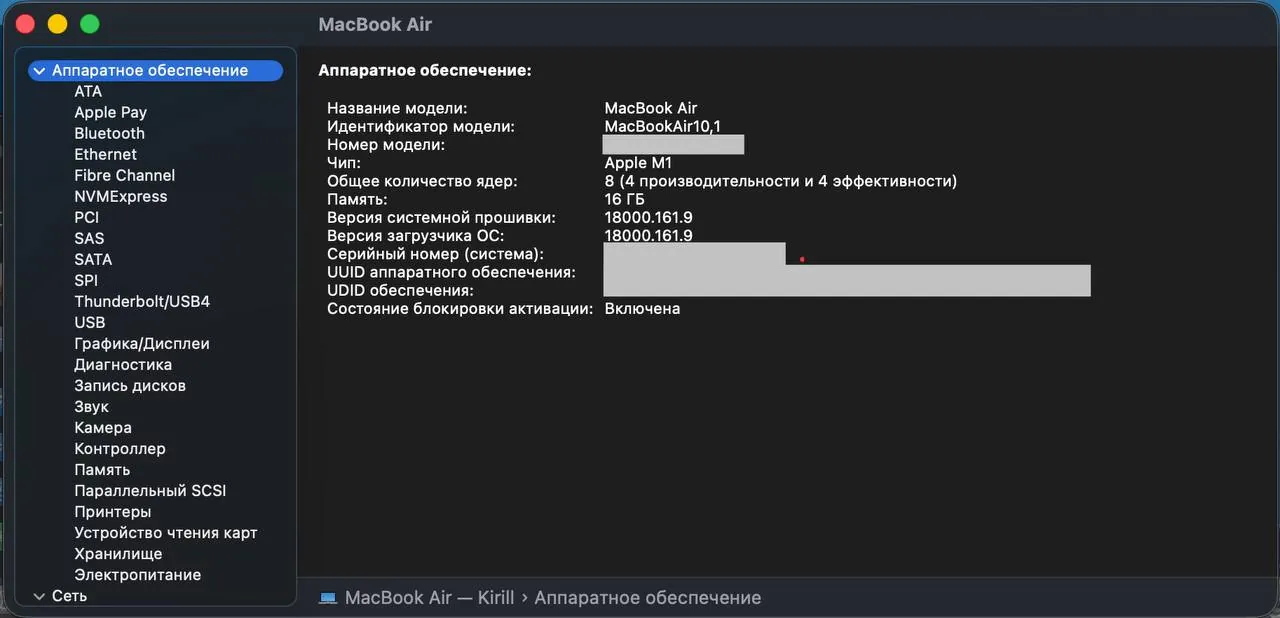Click Аппаратное обеспечение in path bar
1280x618 pixels.
pos(648,598)
